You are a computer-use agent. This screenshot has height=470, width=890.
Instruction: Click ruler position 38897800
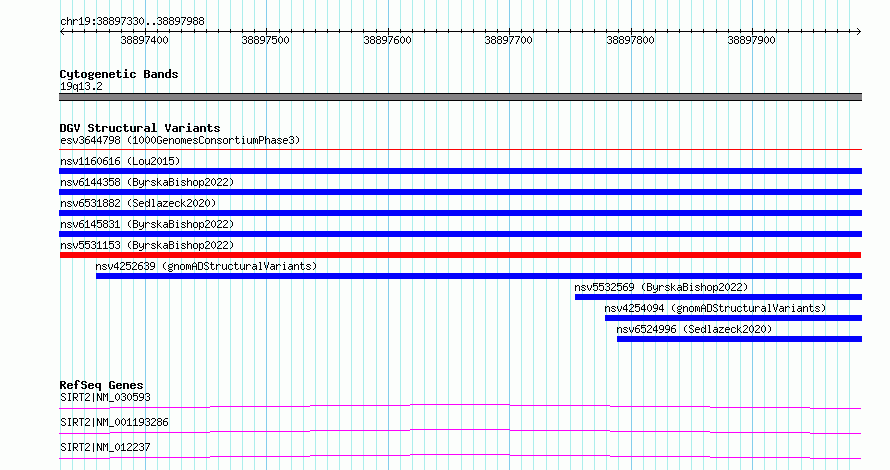tap(630, 40)
